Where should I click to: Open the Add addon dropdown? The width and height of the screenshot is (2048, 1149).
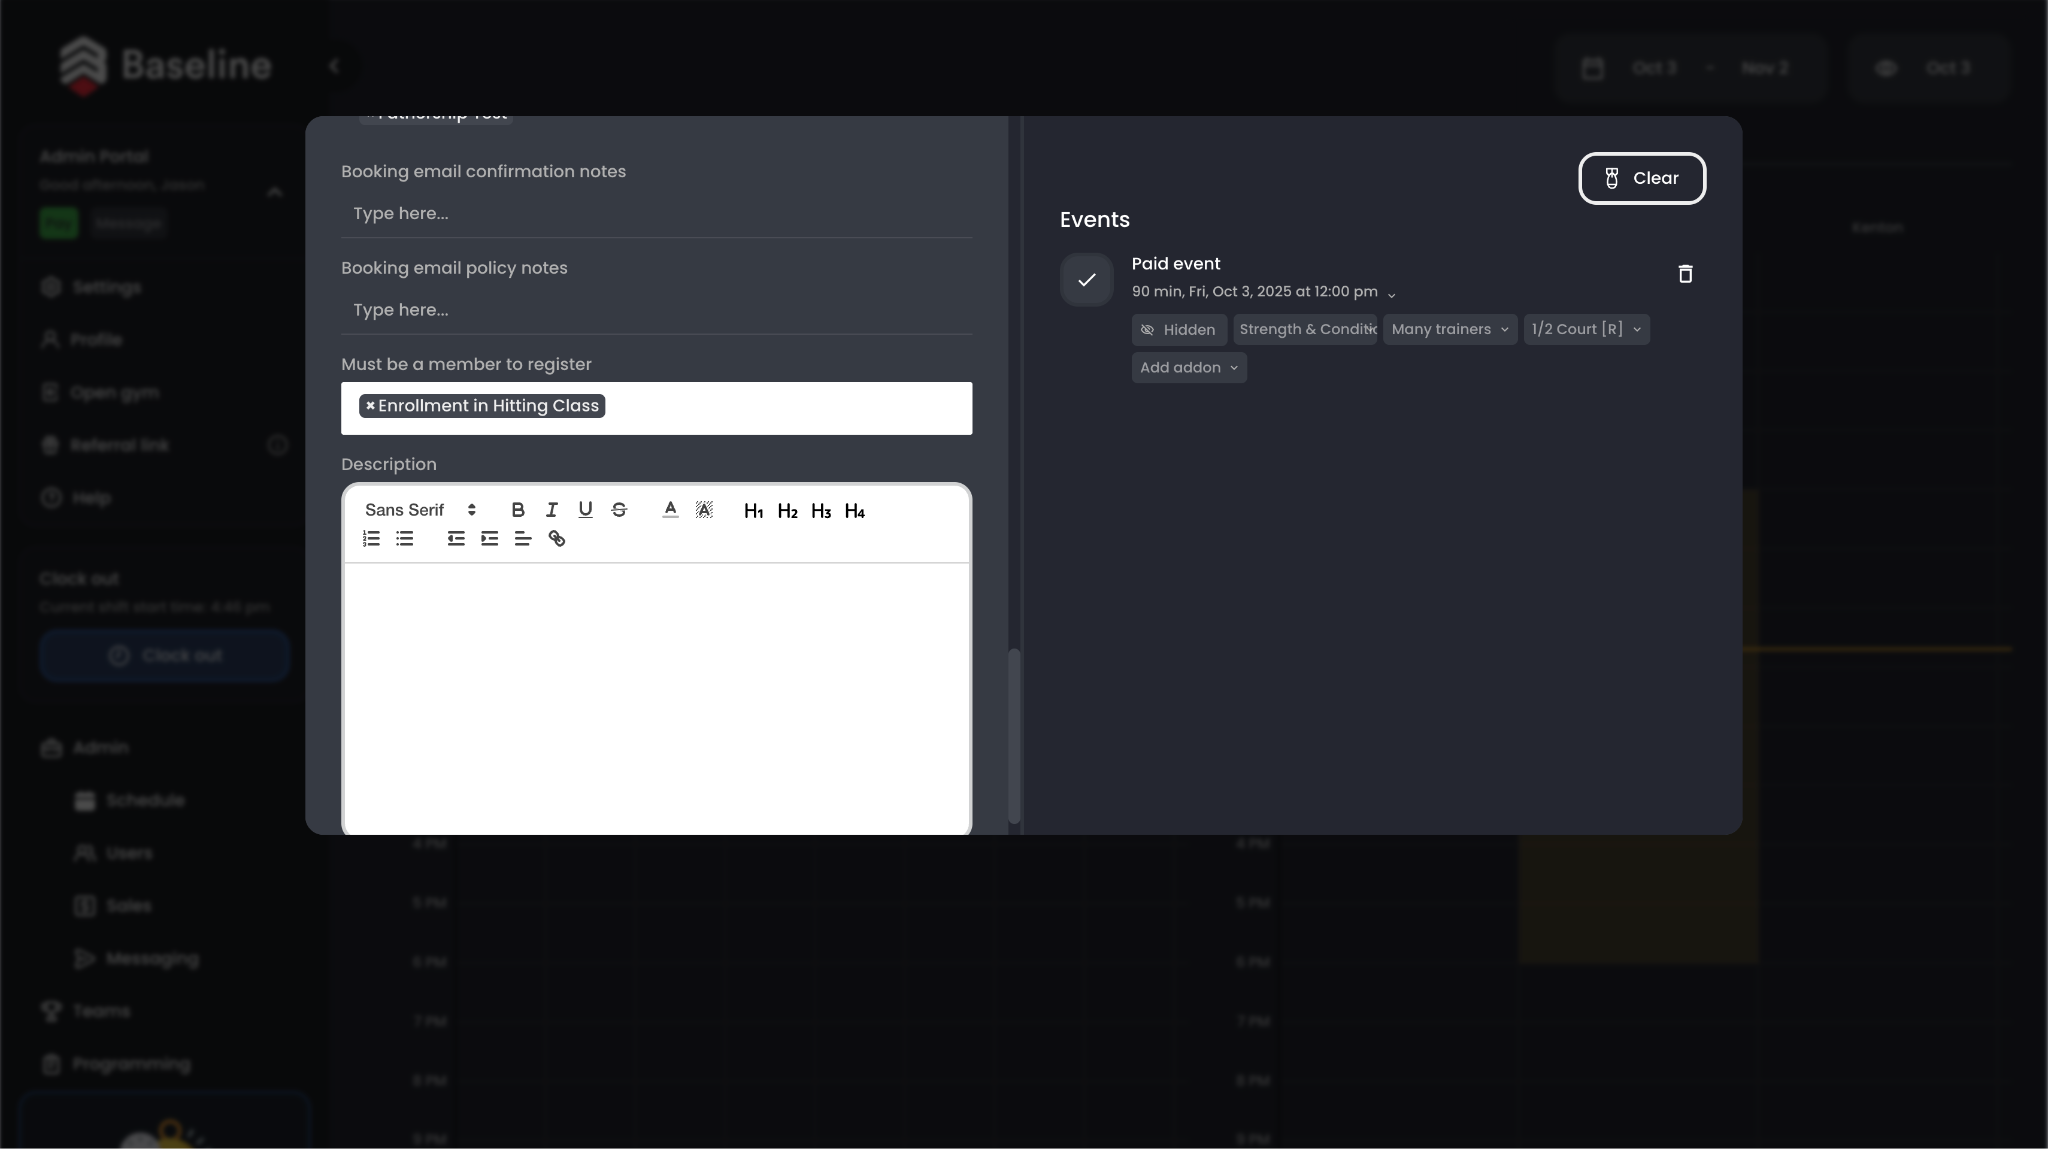1189,368
